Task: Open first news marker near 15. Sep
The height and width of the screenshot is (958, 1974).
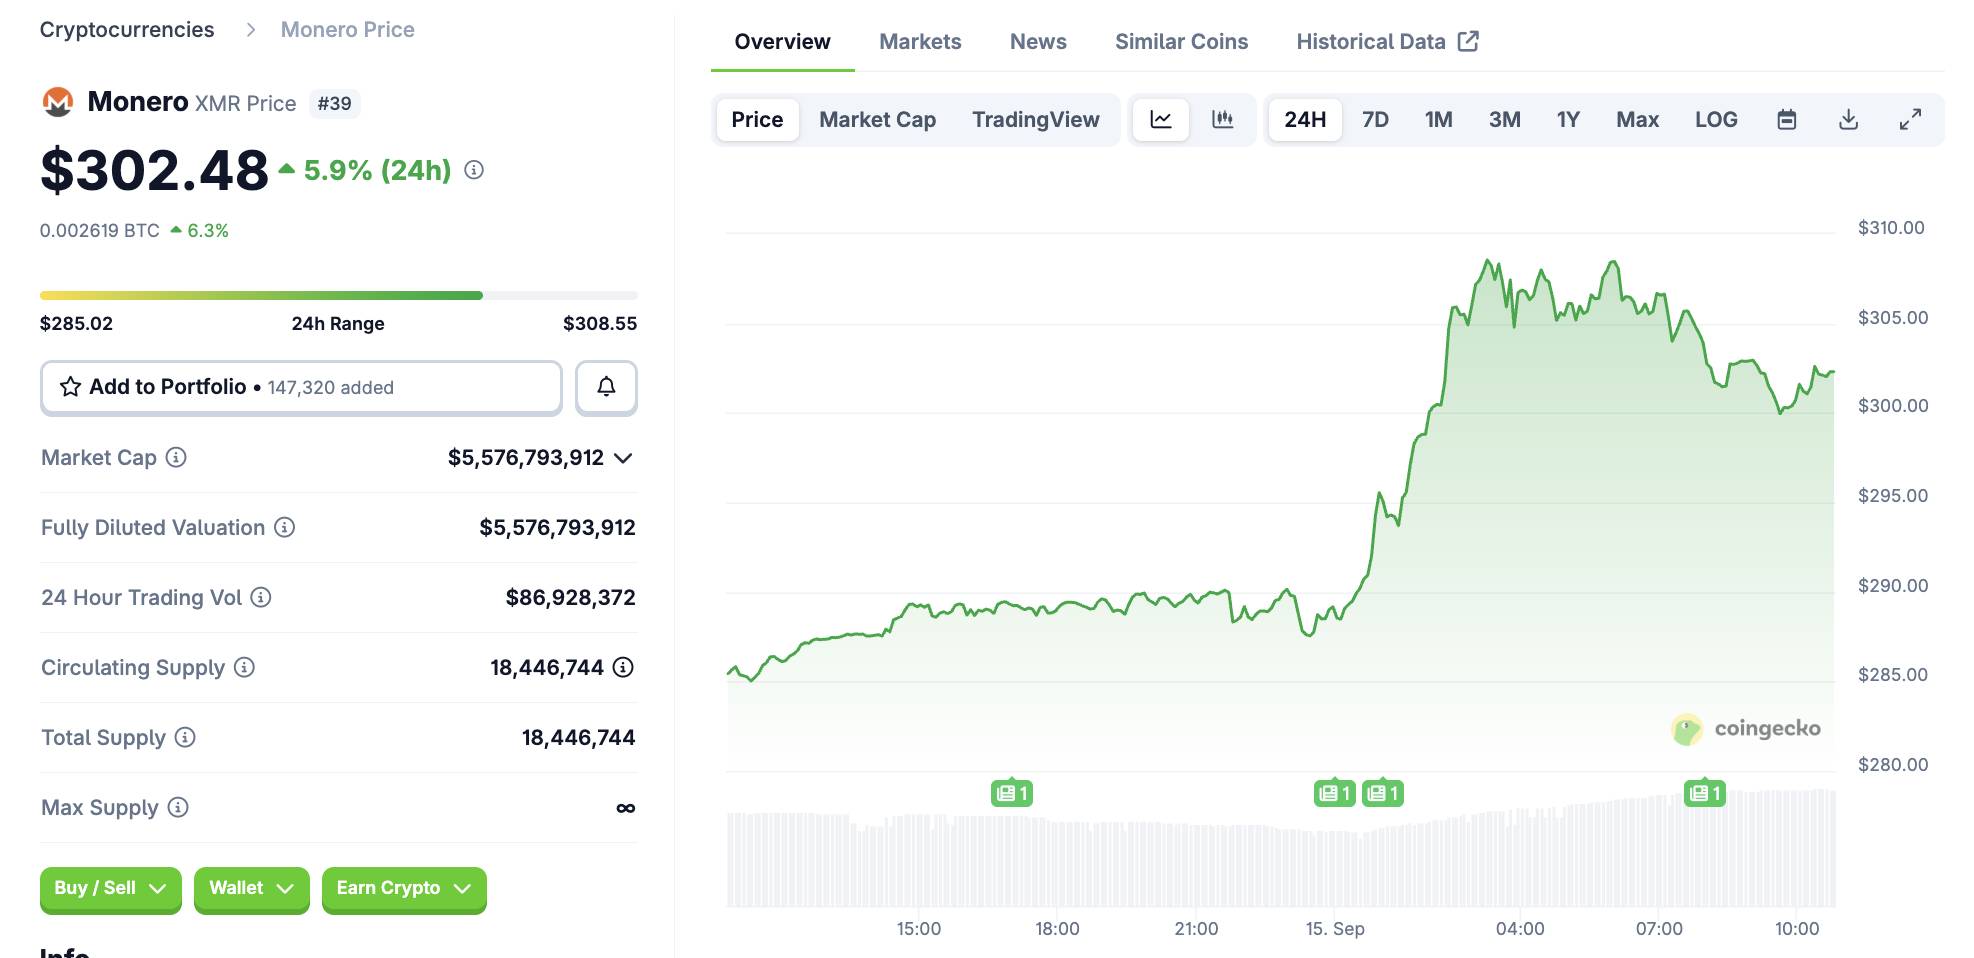Action: [1334, 793]
